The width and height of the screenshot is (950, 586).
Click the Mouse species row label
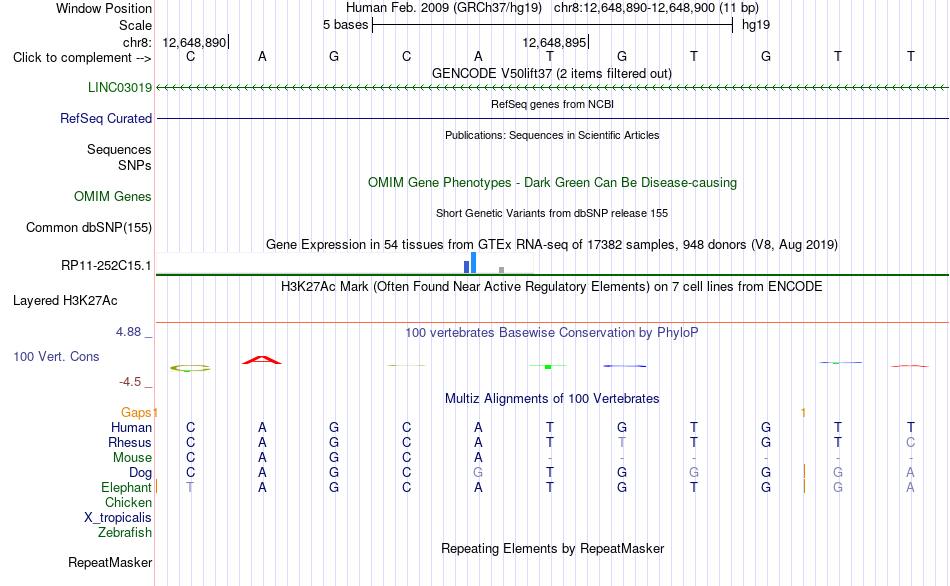[132, 458]
